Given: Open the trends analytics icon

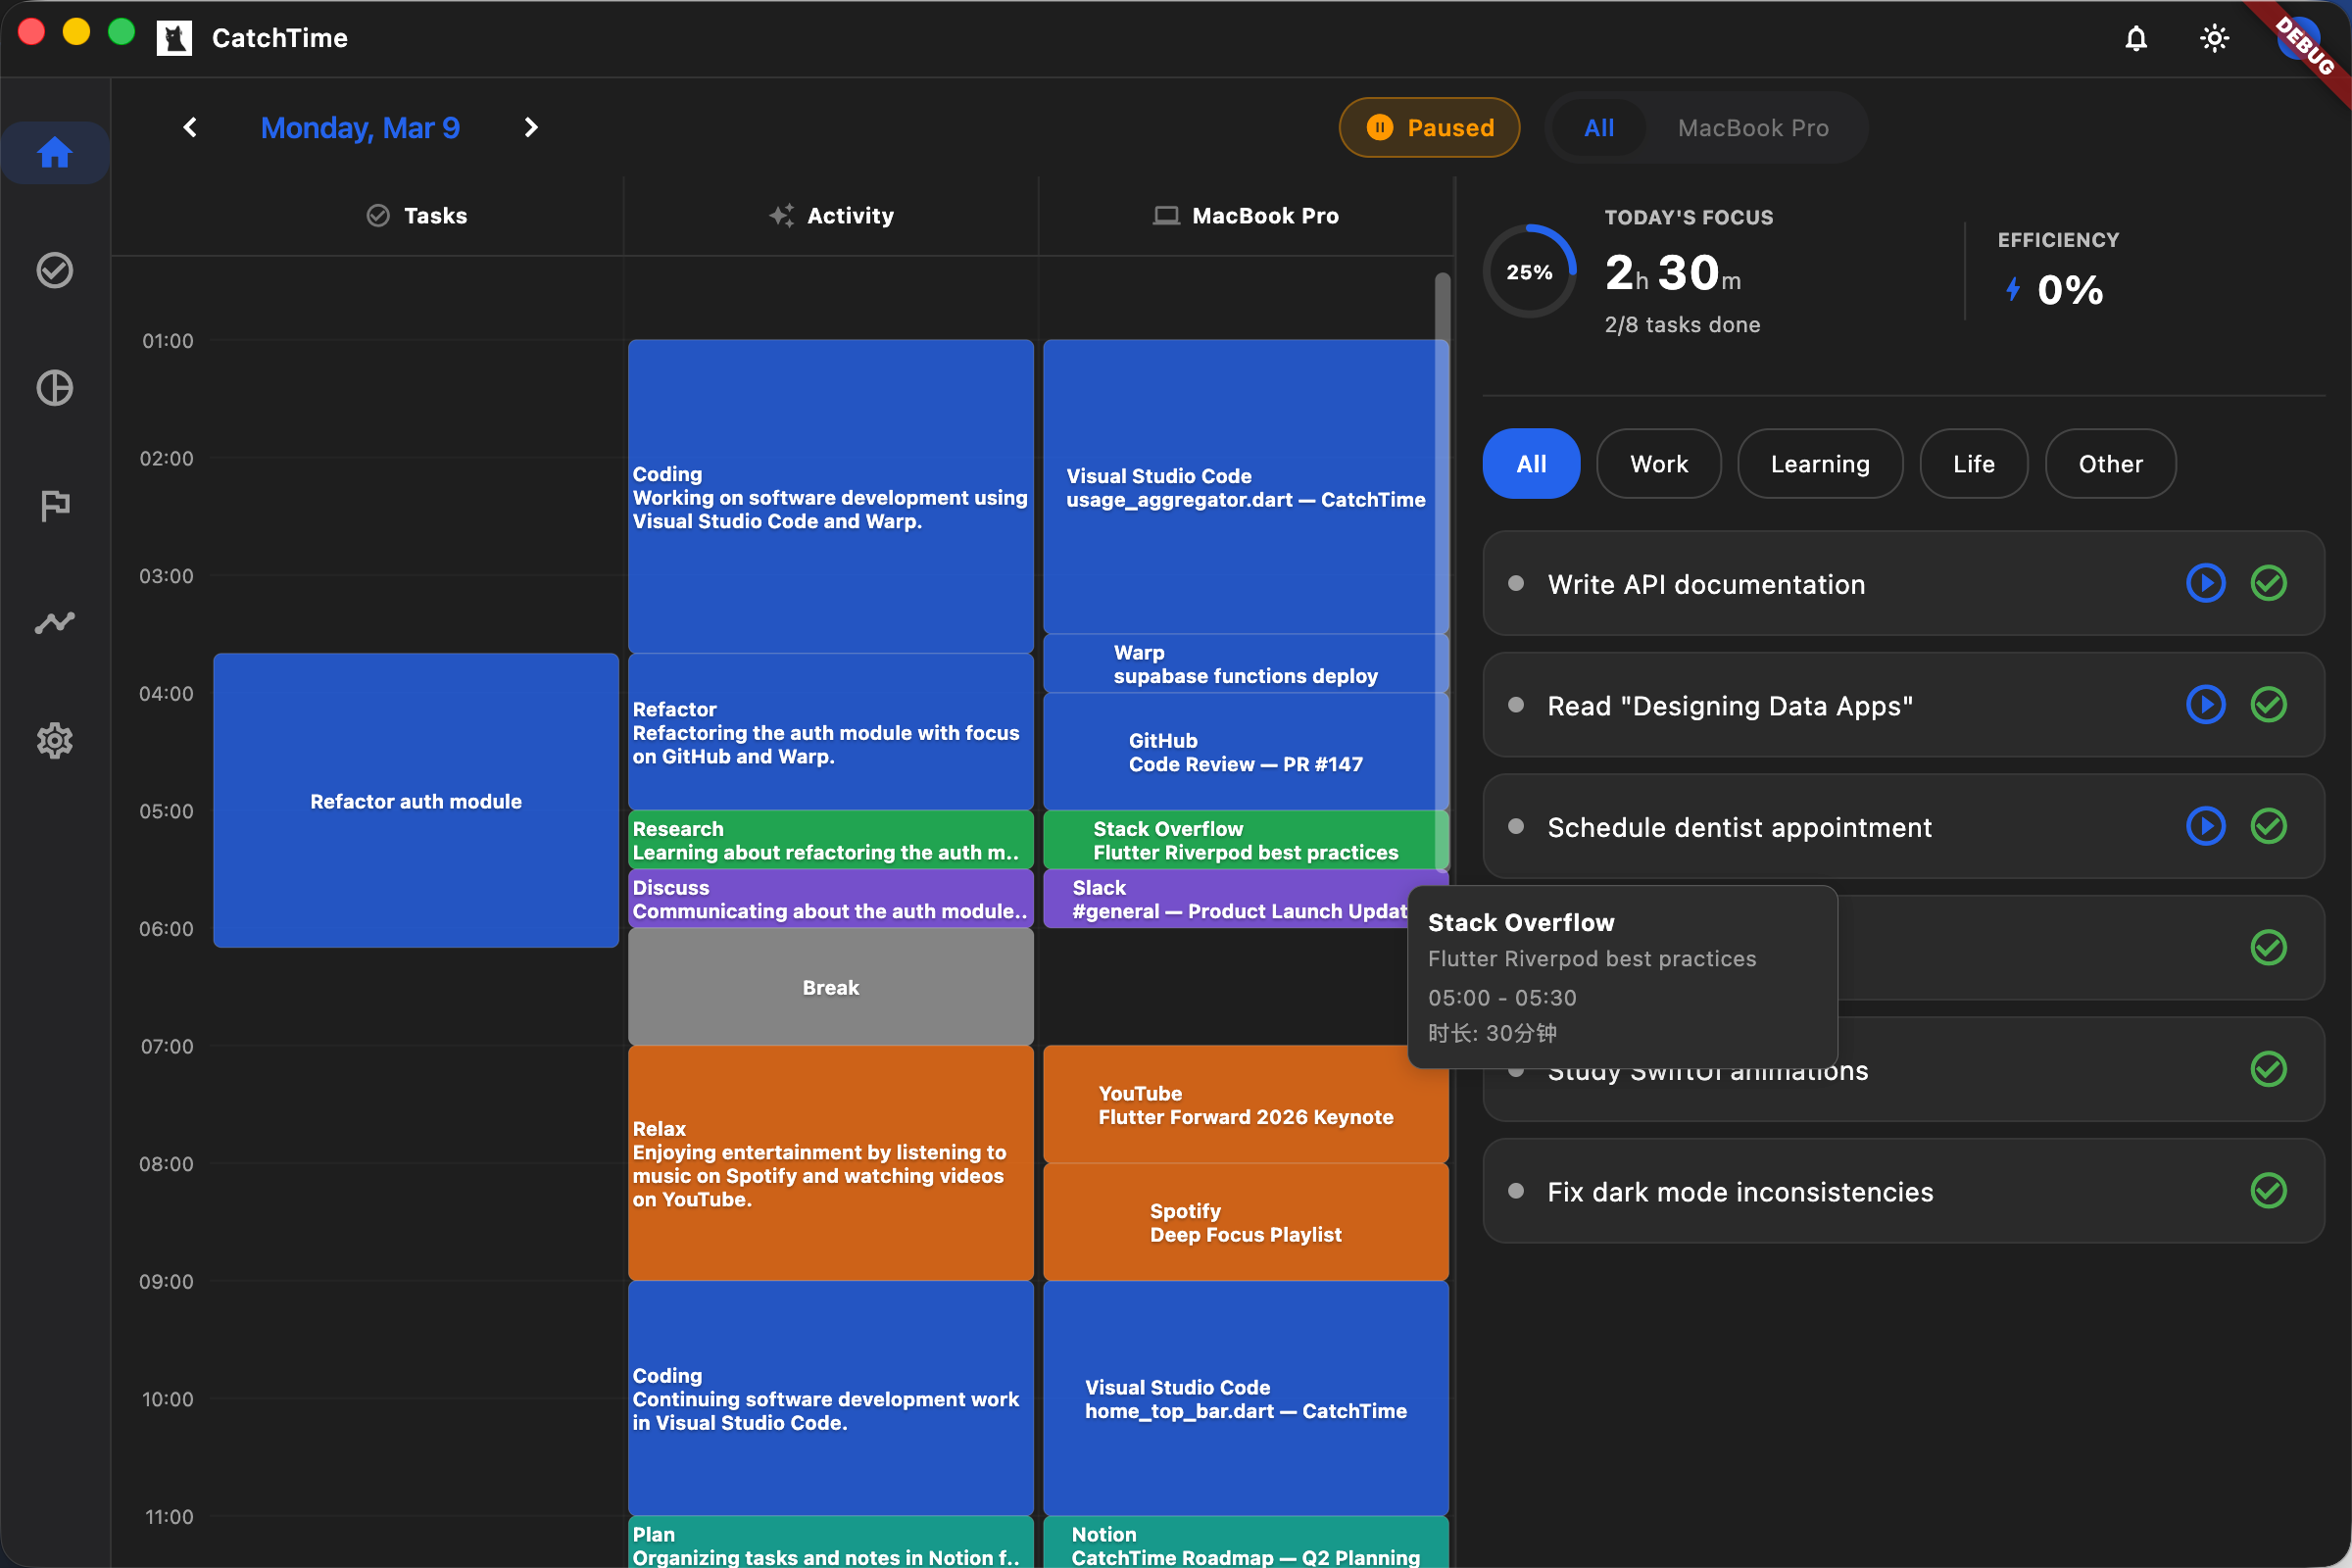Looking at the screenshot, I should pos(55,622).
